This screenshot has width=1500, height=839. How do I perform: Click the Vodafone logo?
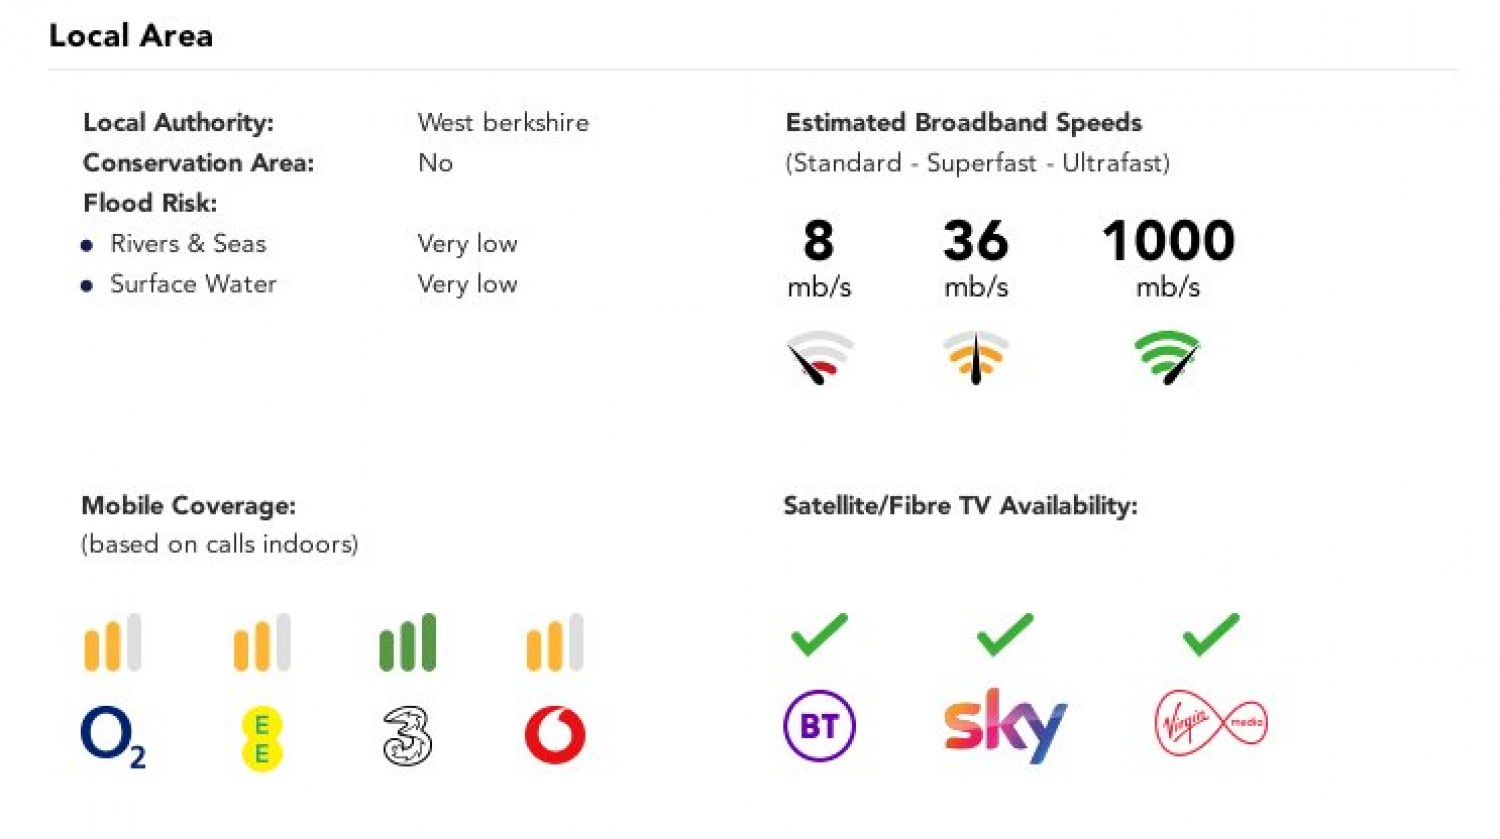point(555,735)
